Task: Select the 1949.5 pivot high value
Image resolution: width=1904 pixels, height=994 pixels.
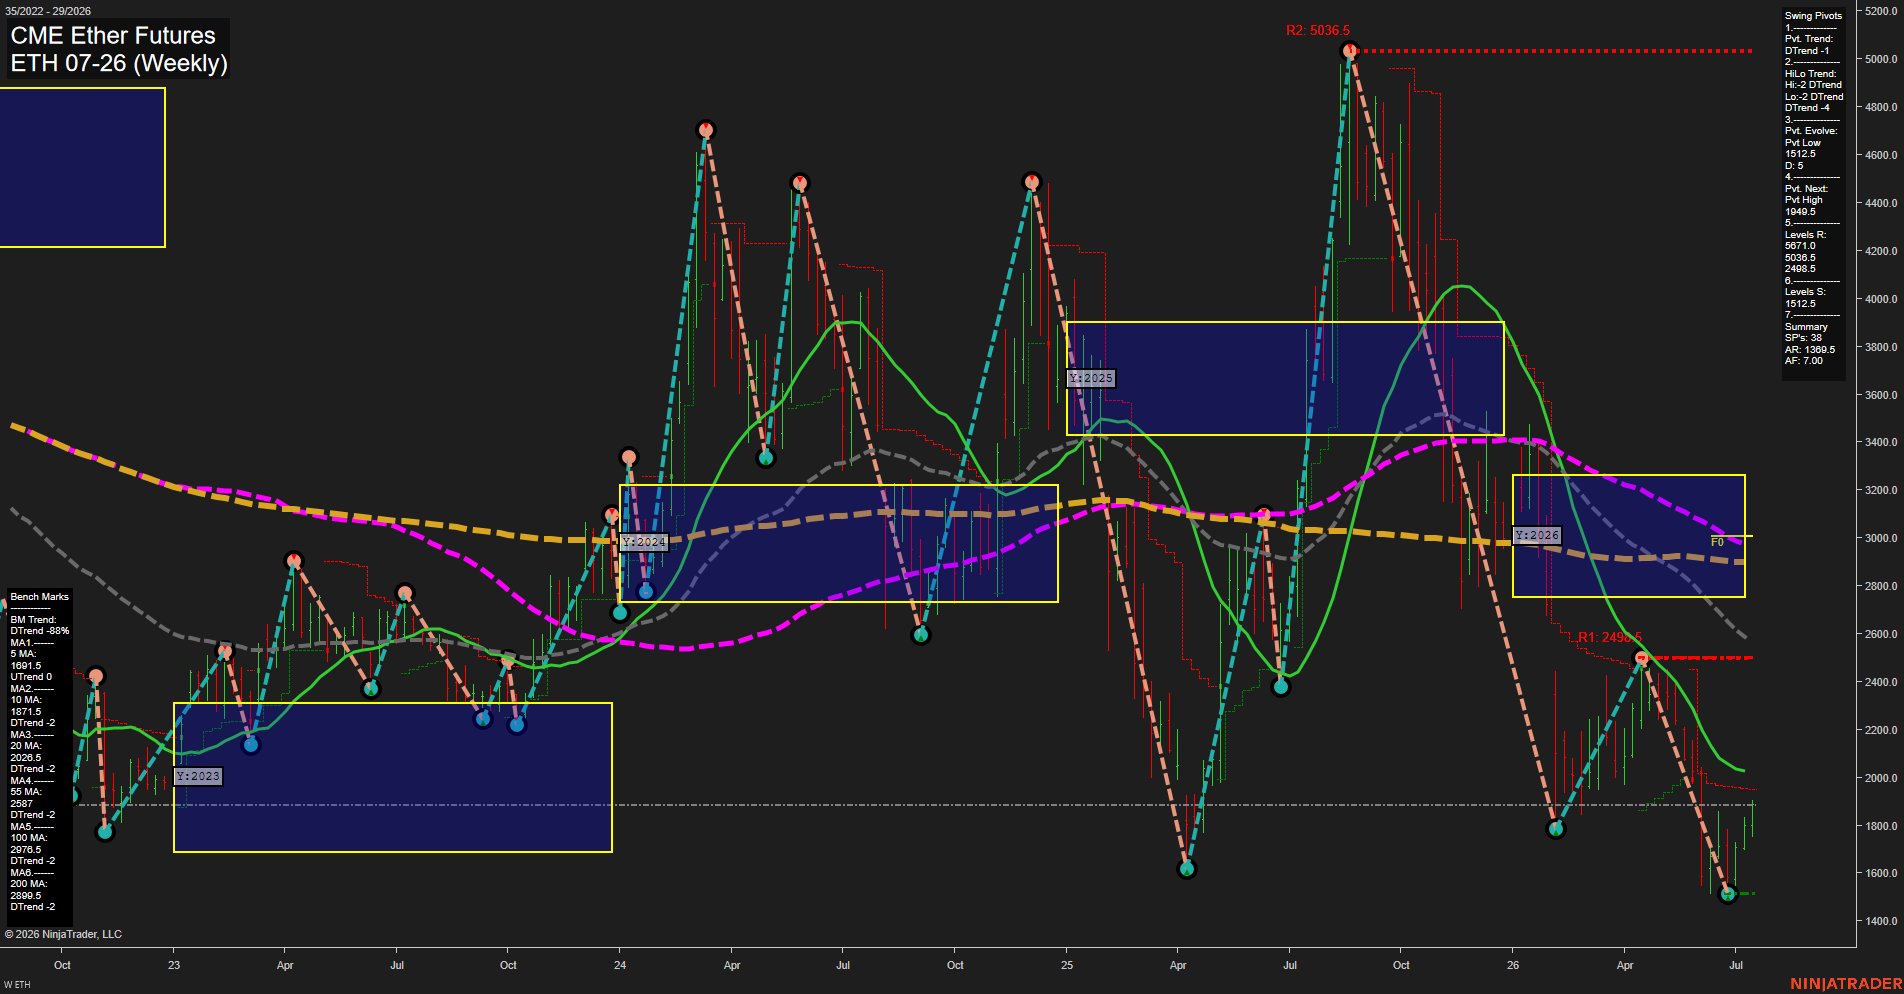Action: click(1800, 212)
